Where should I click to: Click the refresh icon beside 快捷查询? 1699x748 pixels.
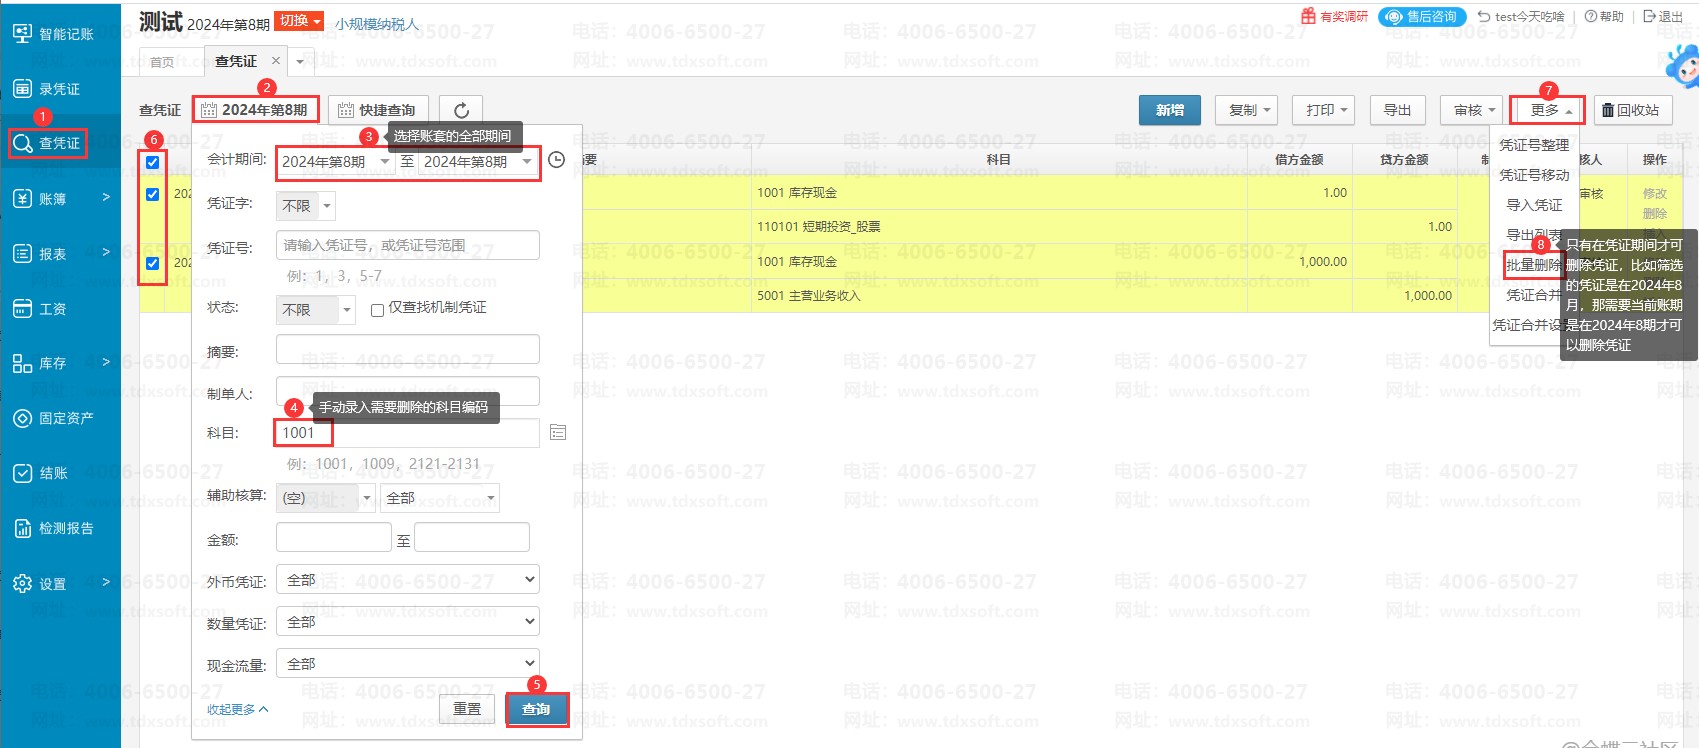[x=461, y=110]
